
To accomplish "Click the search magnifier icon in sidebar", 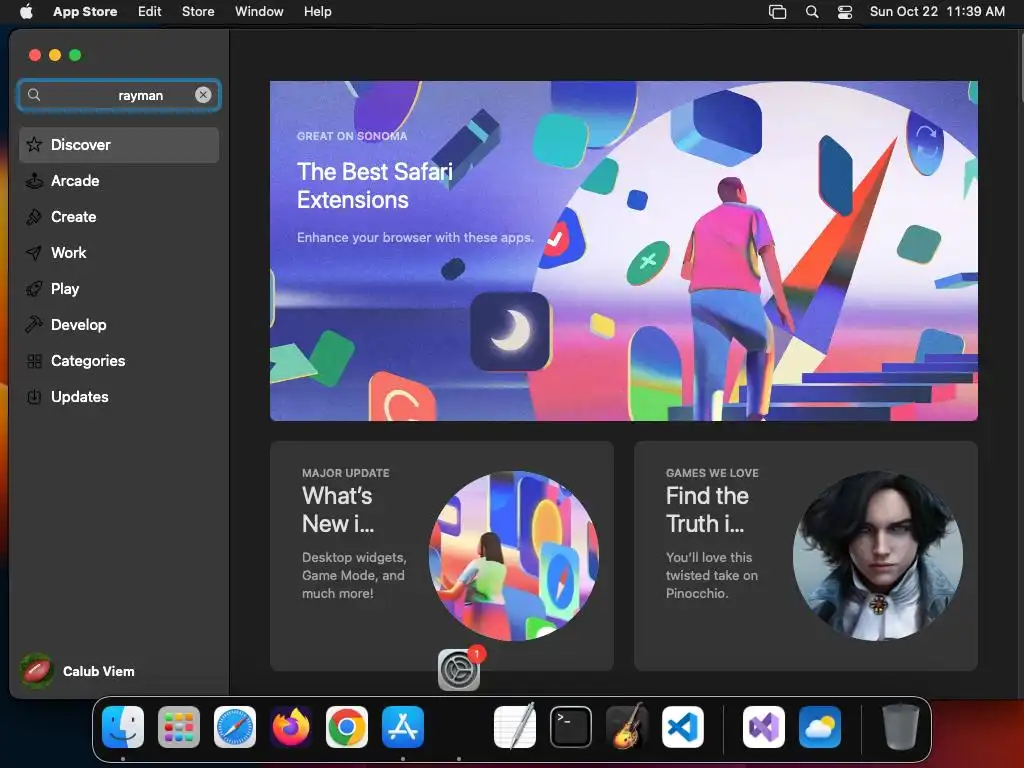I will coord(34,95).
